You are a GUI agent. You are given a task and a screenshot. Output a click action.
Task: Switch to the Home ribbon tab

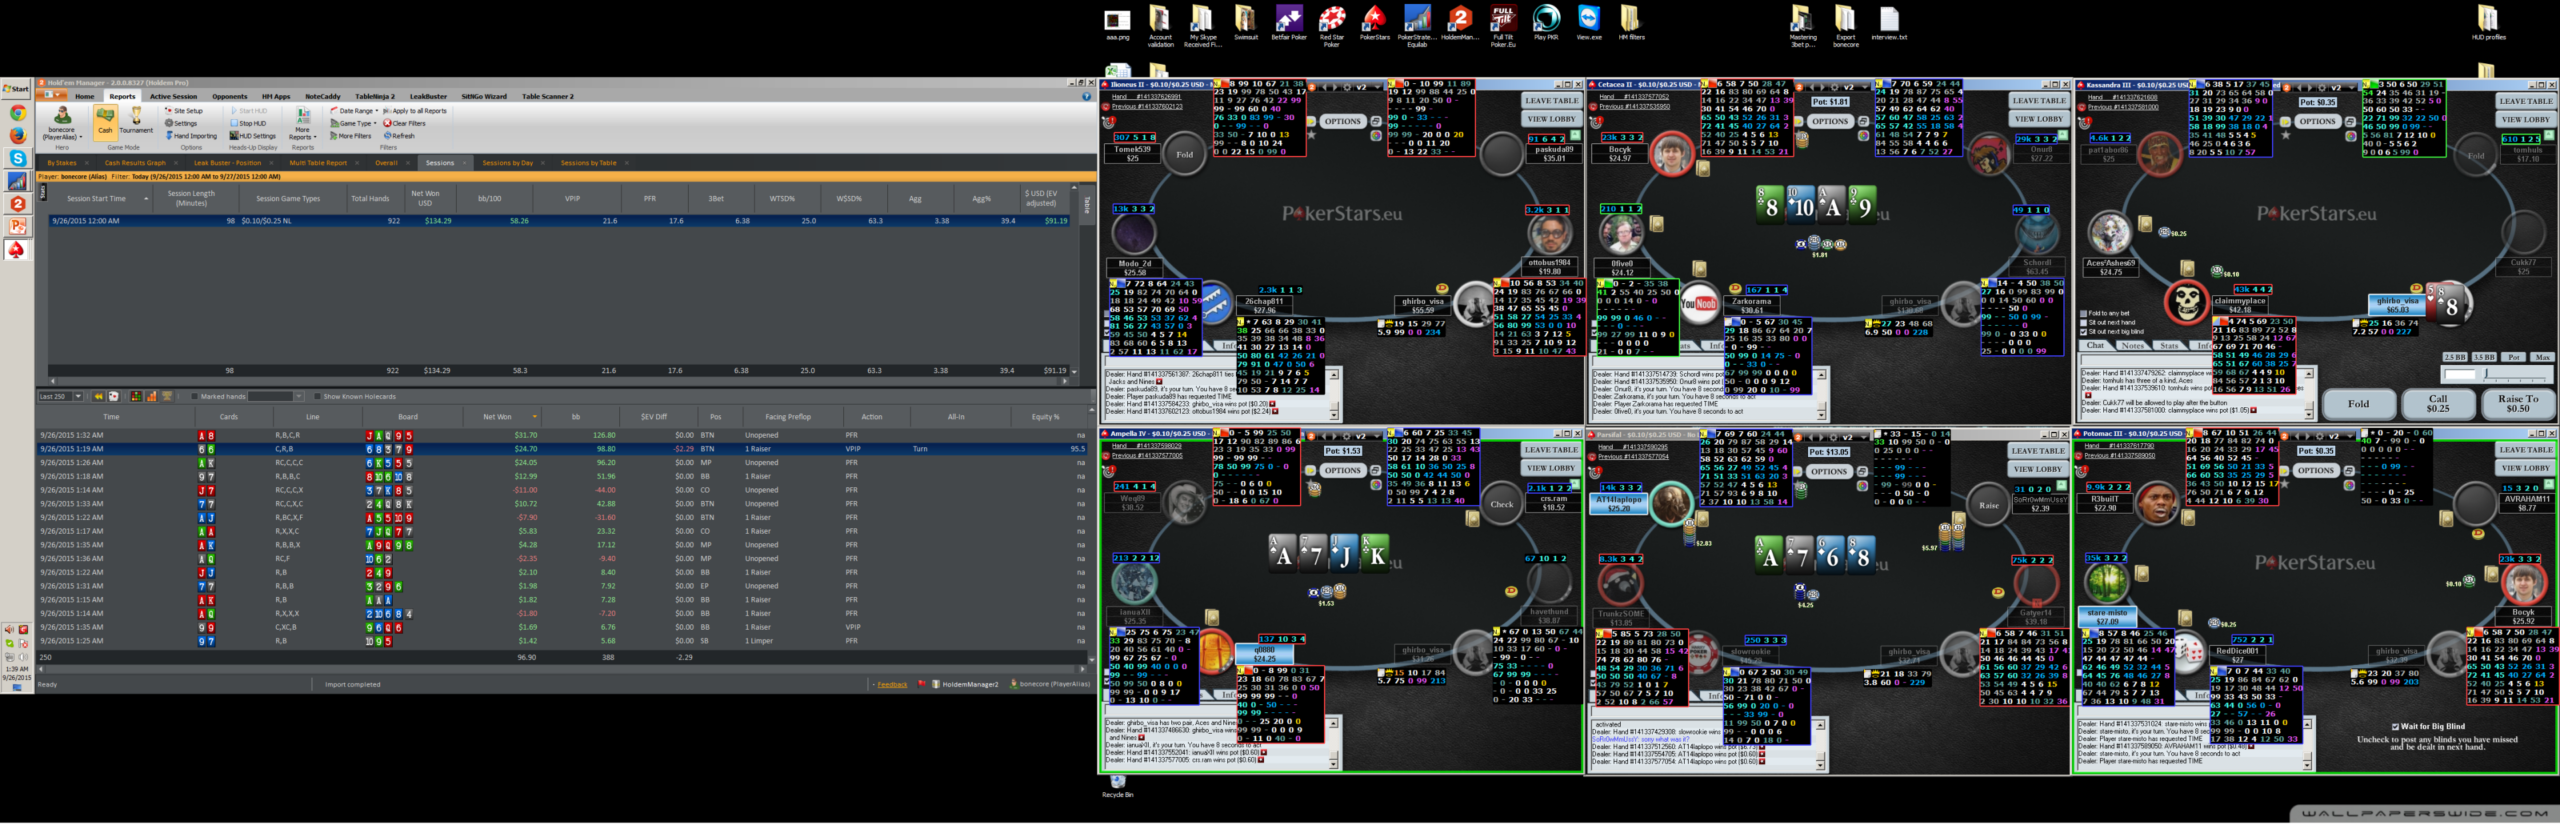click(x=85, y=97)
